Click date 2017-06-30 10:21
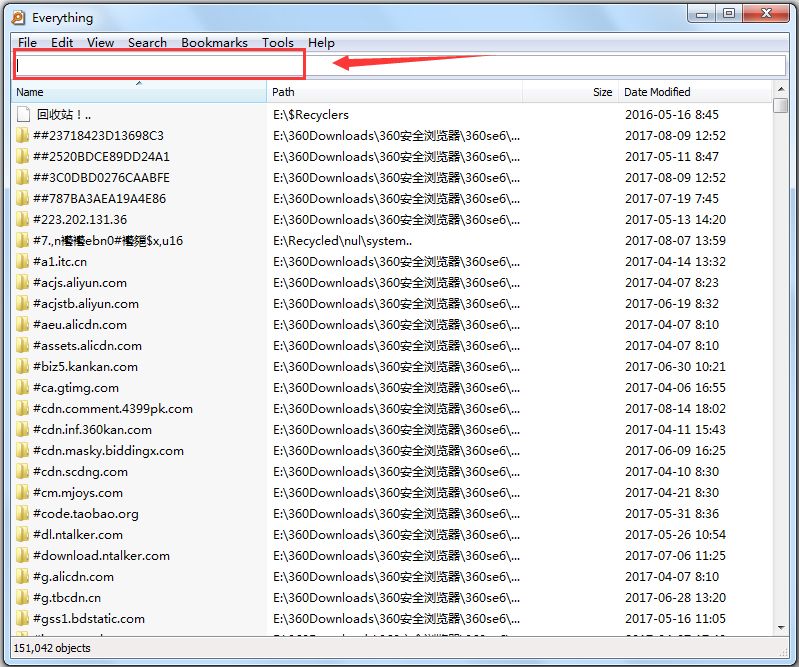This screenshot has height=667, width=799. click(x=675, y=367)
